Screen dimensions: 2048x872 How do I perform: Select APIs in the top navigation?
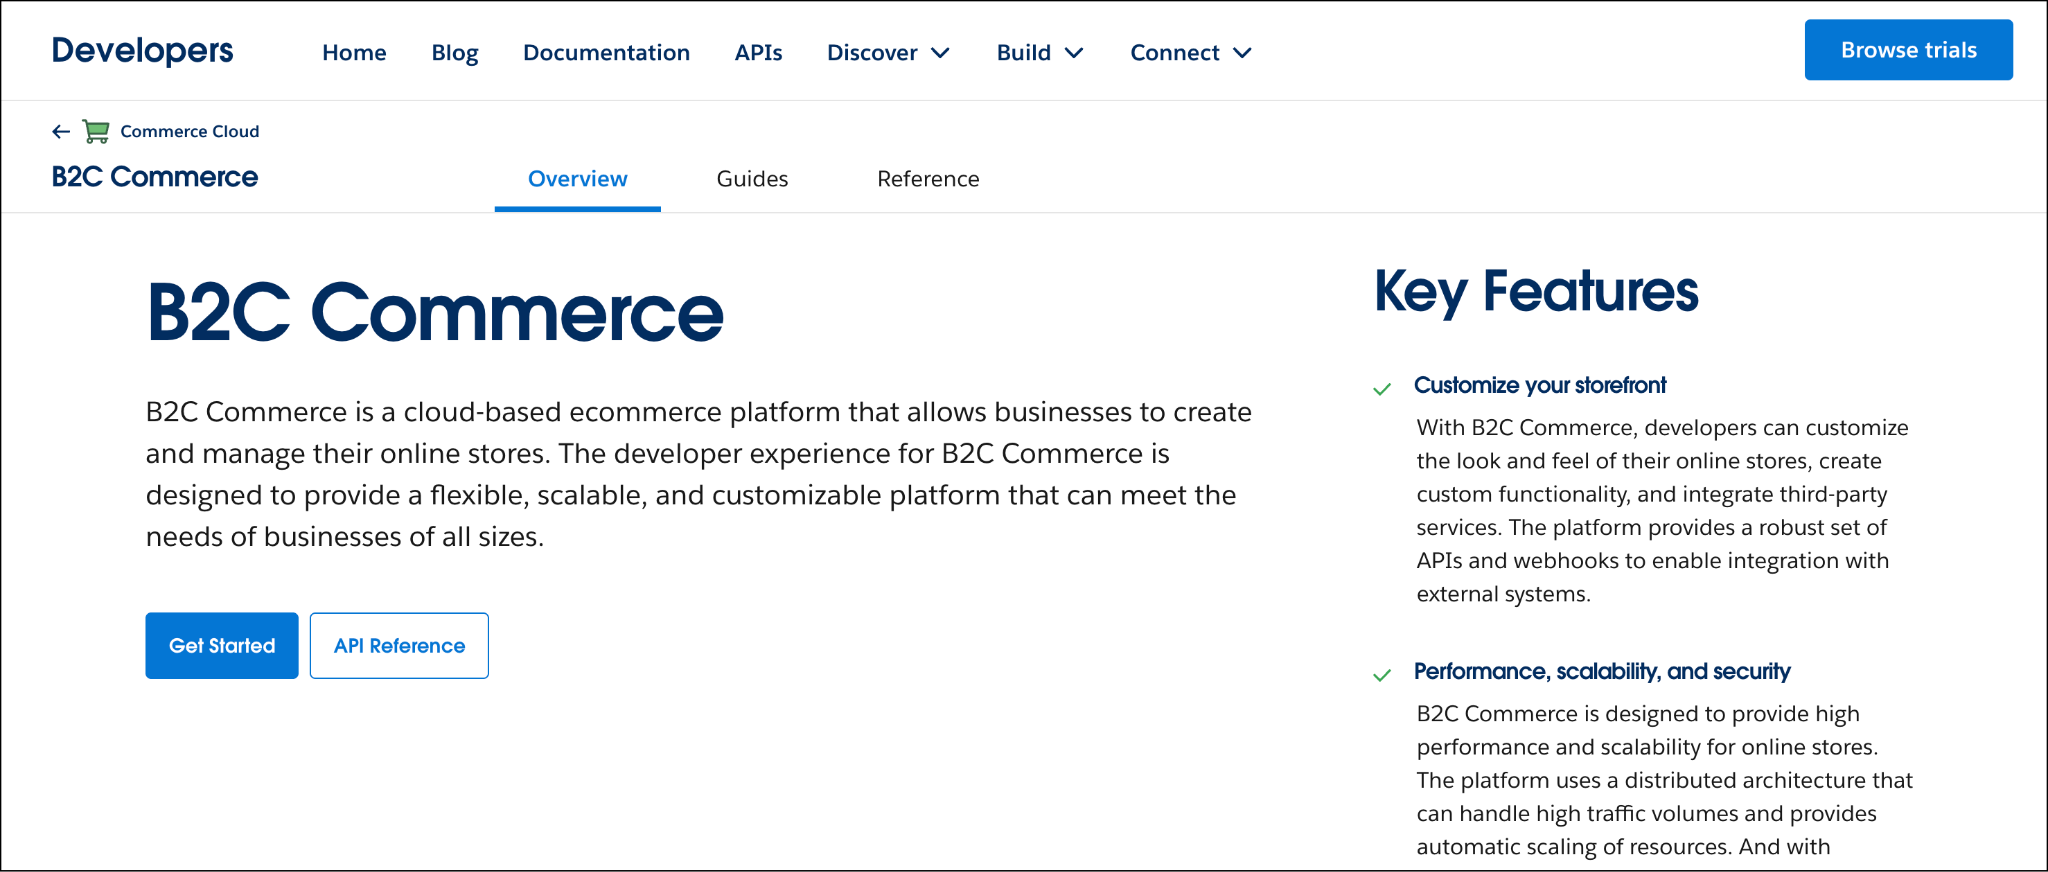coord(758,52)
